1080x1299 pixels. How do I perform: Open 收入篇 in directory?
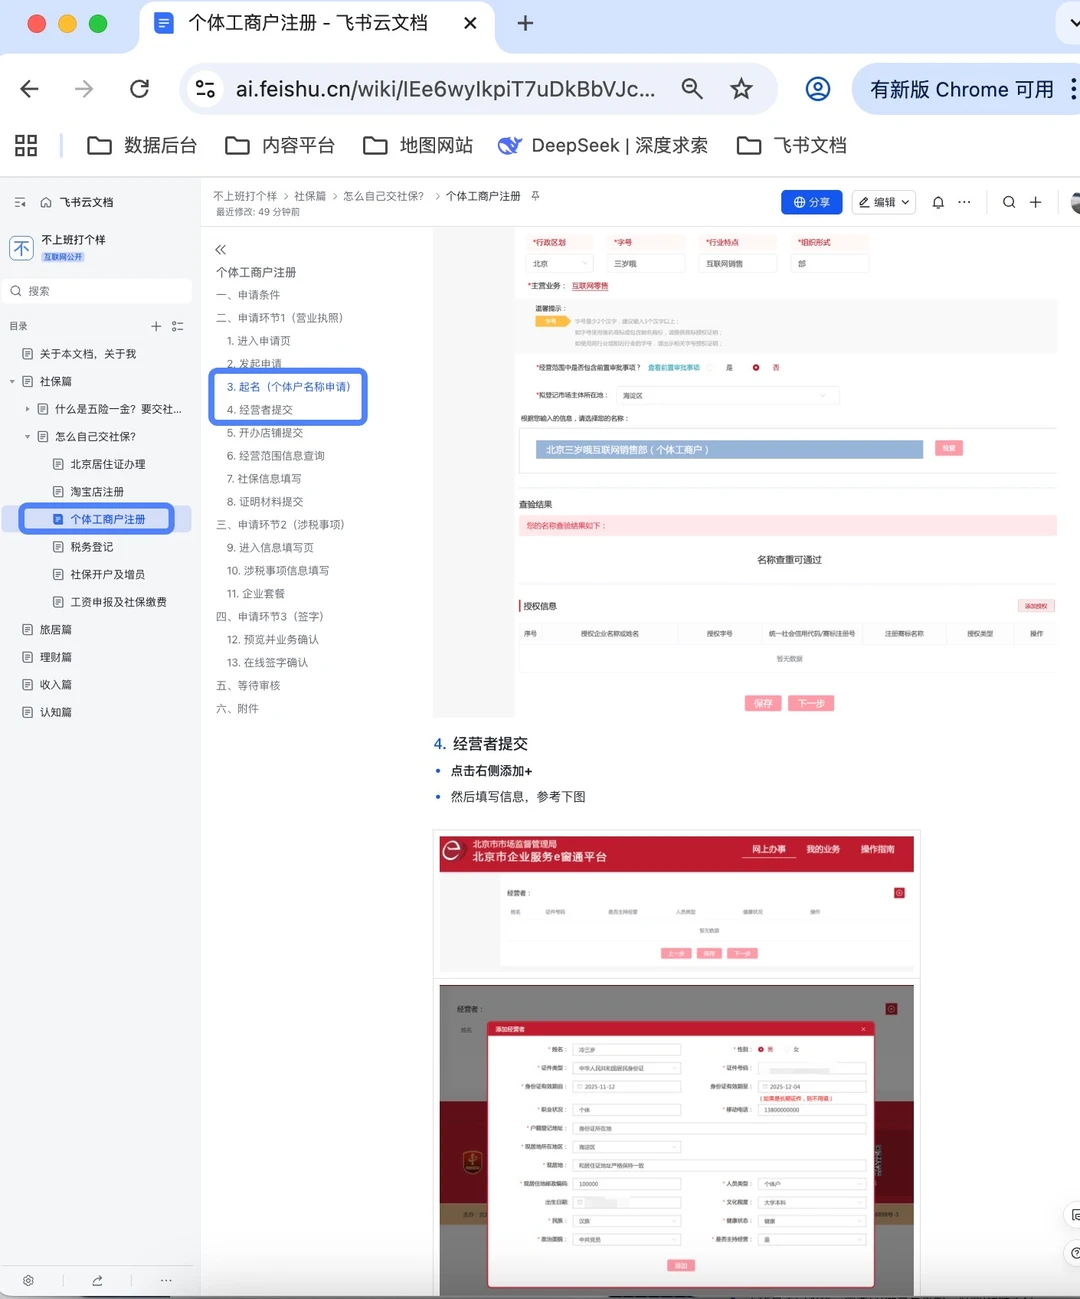55,685
